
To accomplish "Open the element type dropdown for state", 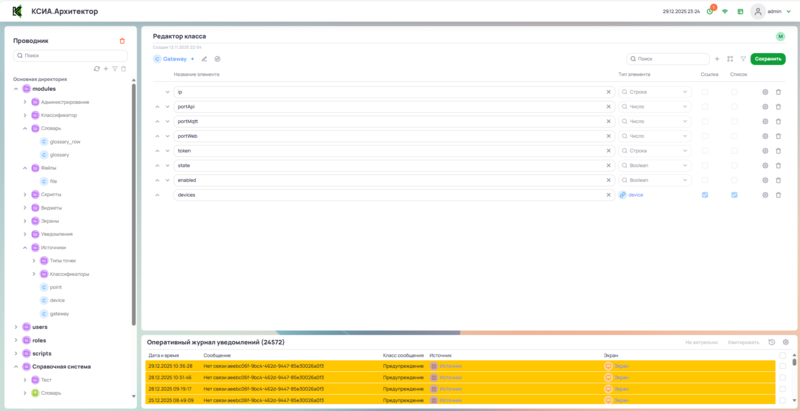I will click(655, 165).
